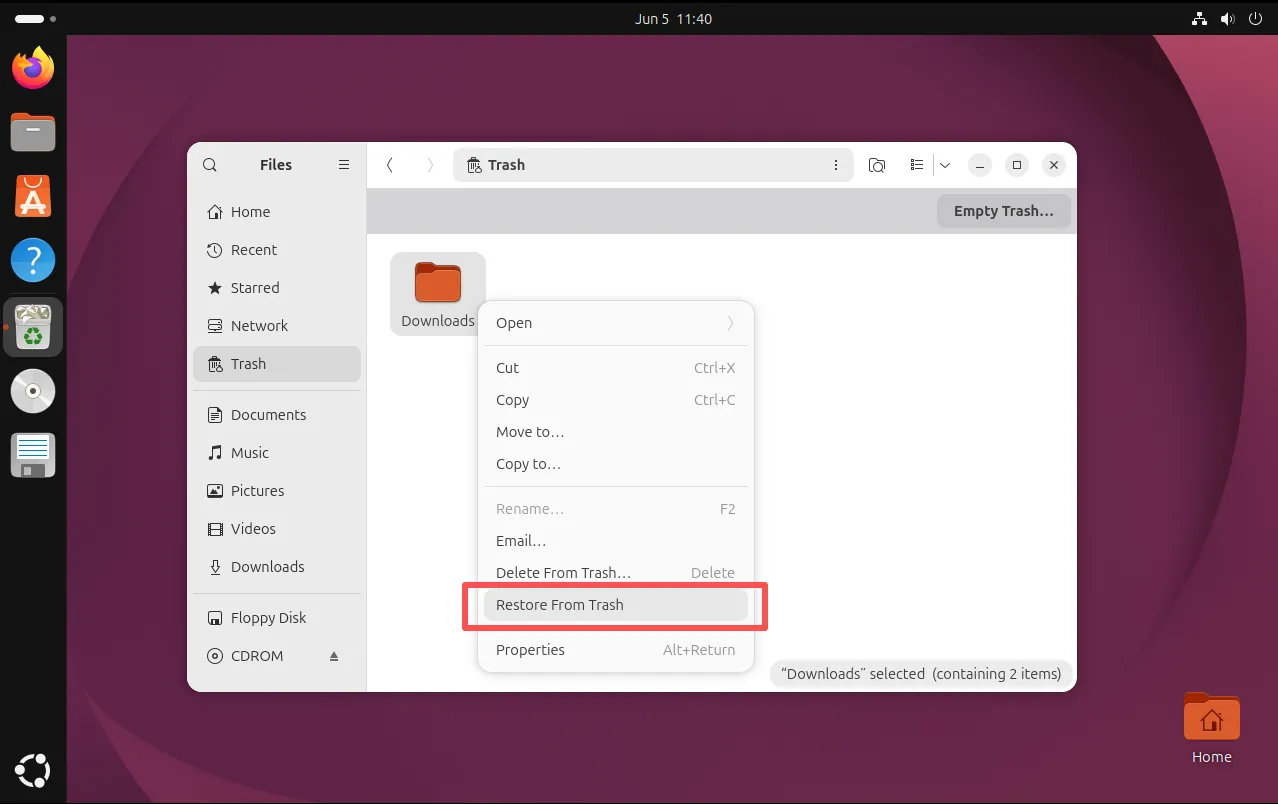The image size is (1278, 804).
Task: Choose Email… from context menu
Action: (x=615, y=541)
